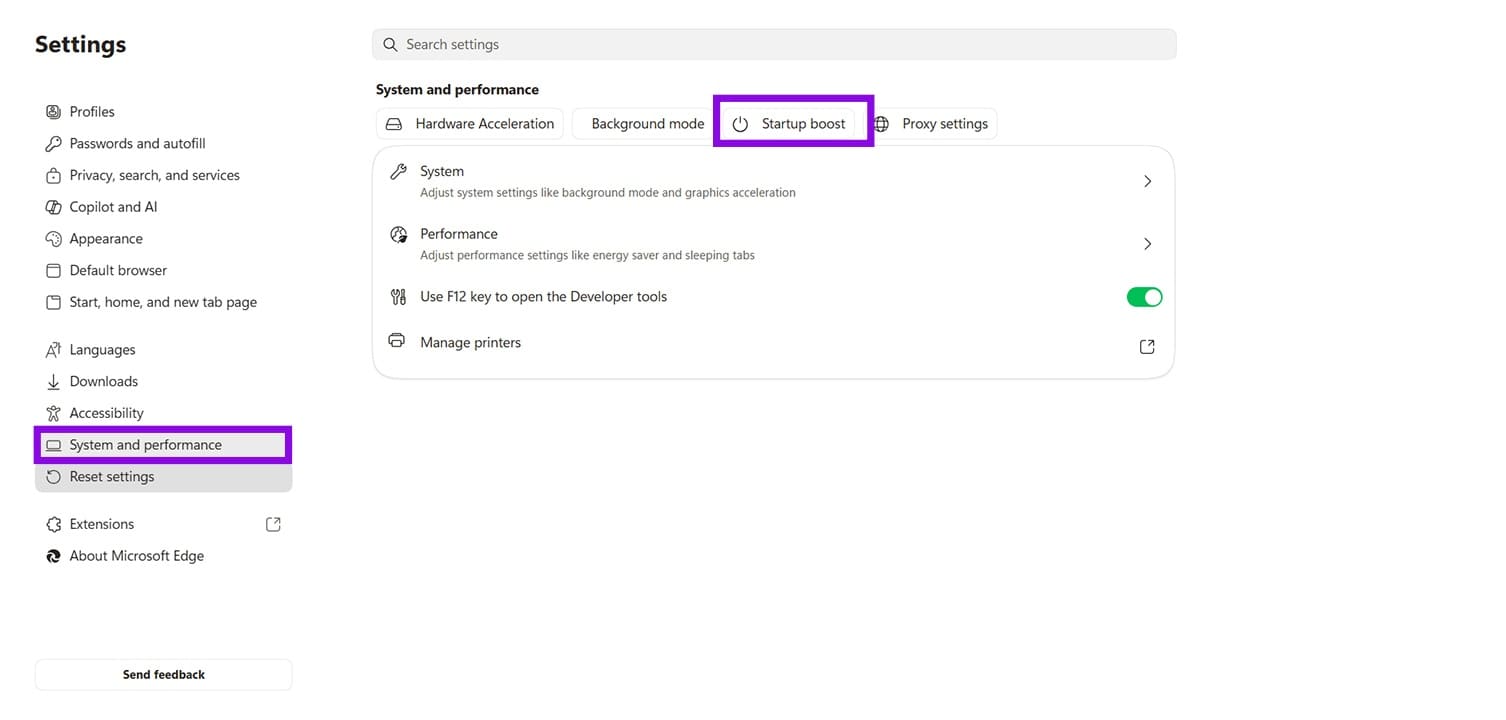Click the Downloads arrow icon

click(x=54, y=382)
